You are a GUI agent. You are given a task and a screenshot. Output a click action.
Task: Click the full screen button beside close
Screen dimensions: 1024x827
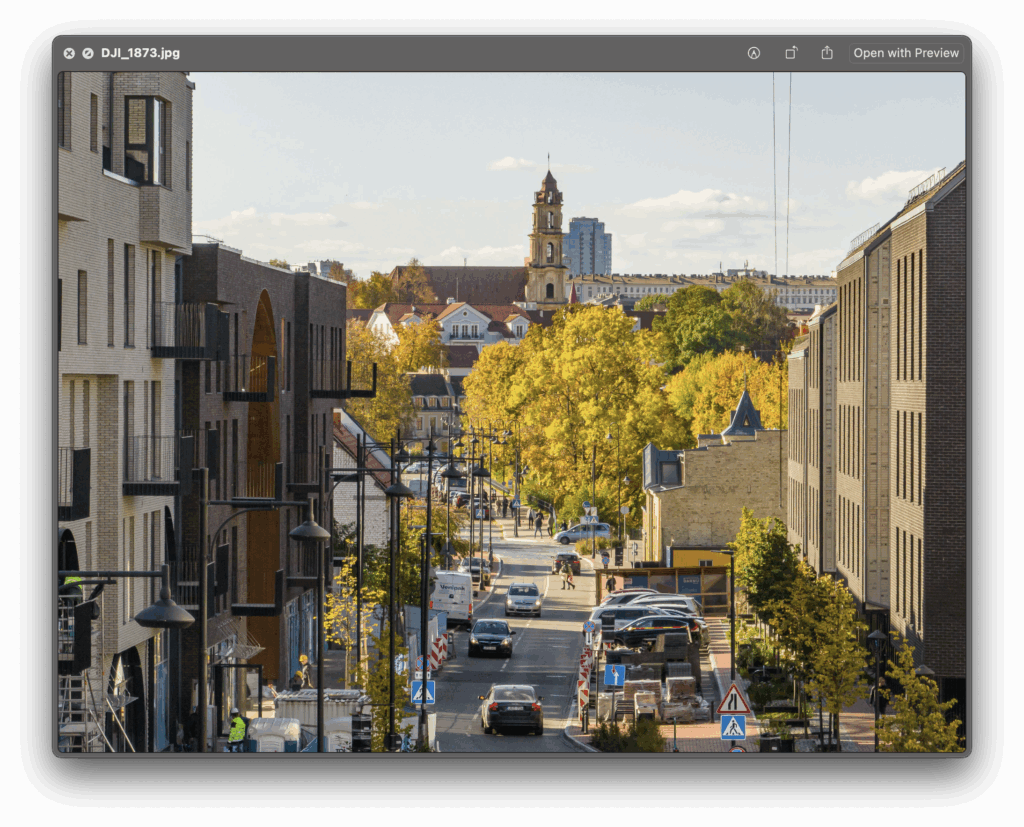[88, 53]
